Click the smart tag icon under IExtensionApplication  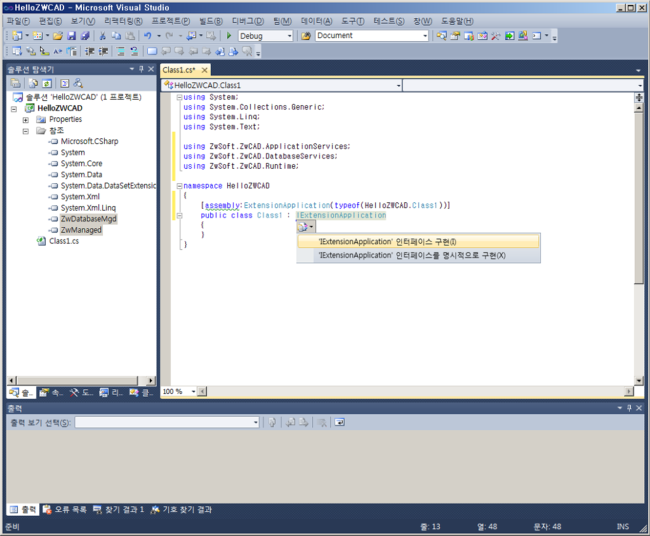point(306,227)
